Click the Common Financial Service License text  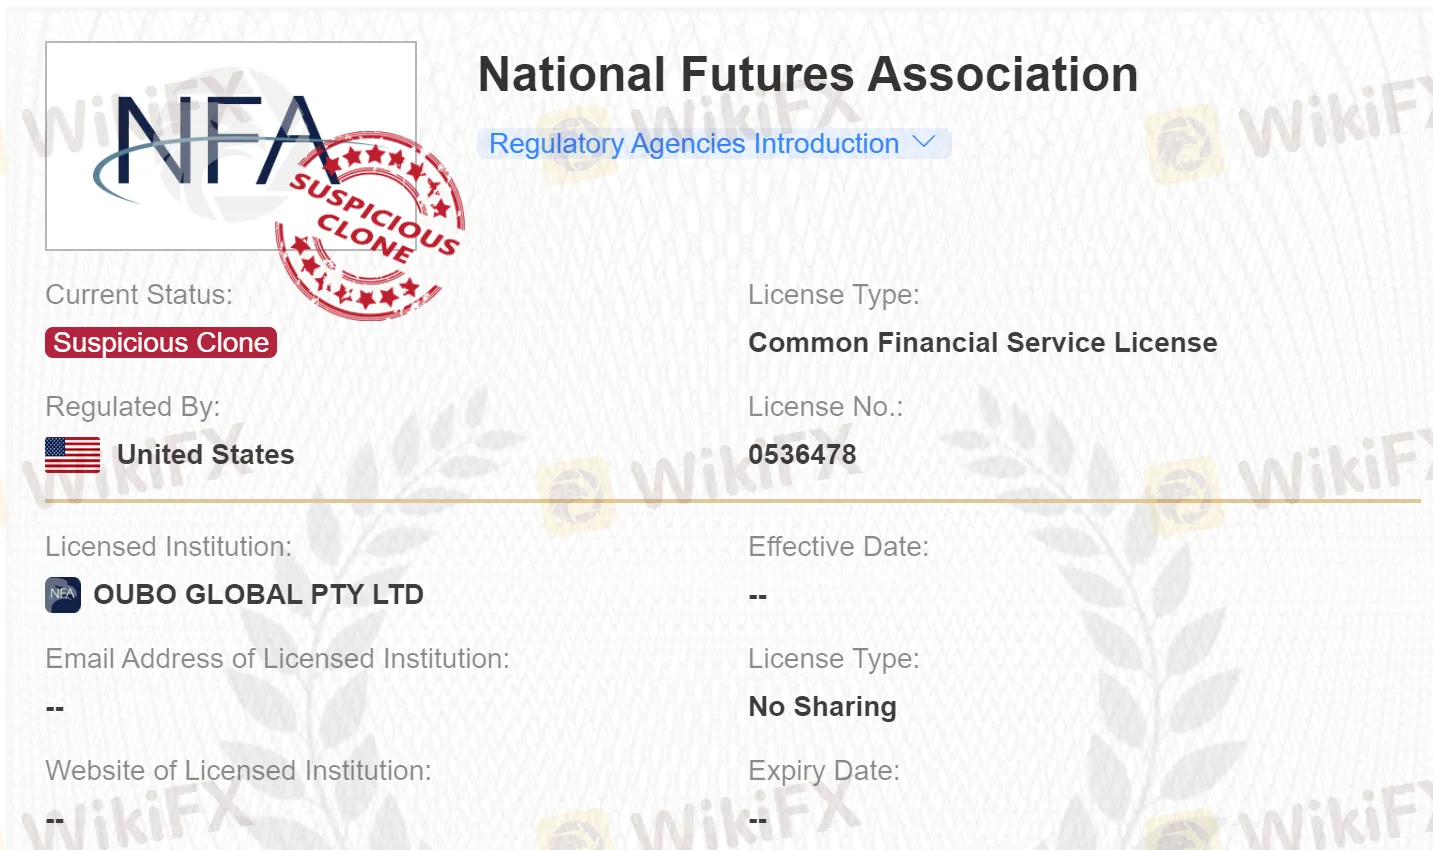(x=982, y=343)
